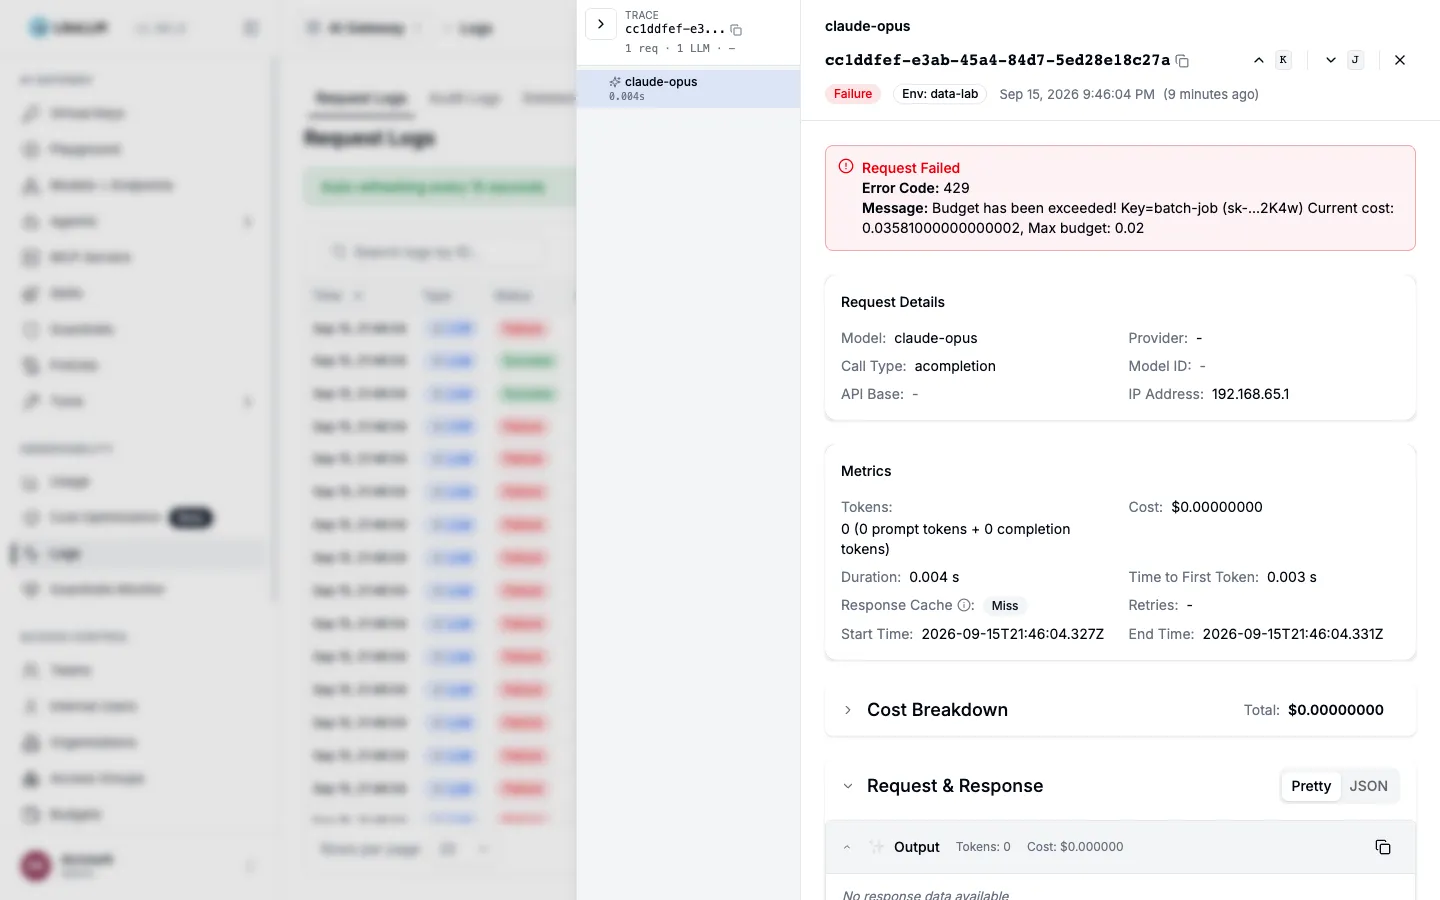Click the End Time value 21:46:04.331Z

(1293, 634)
